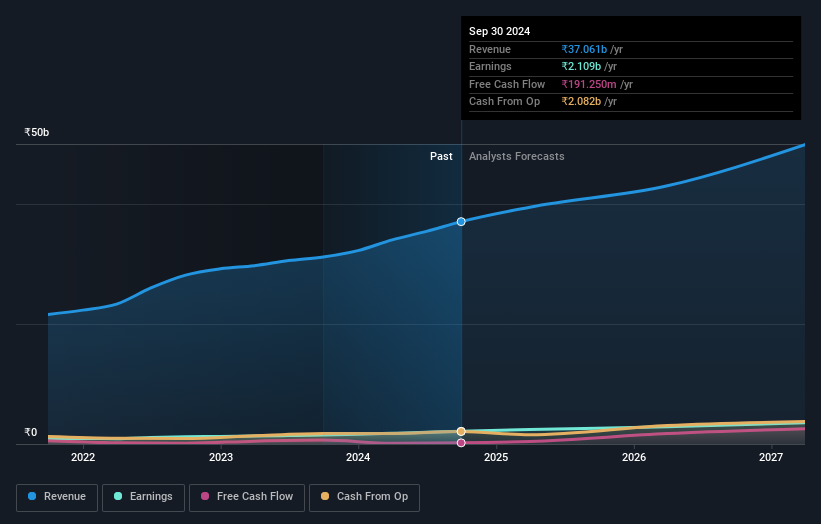Click the Free Cash Flow label in tooltip
821x524 pixels.
507,84
